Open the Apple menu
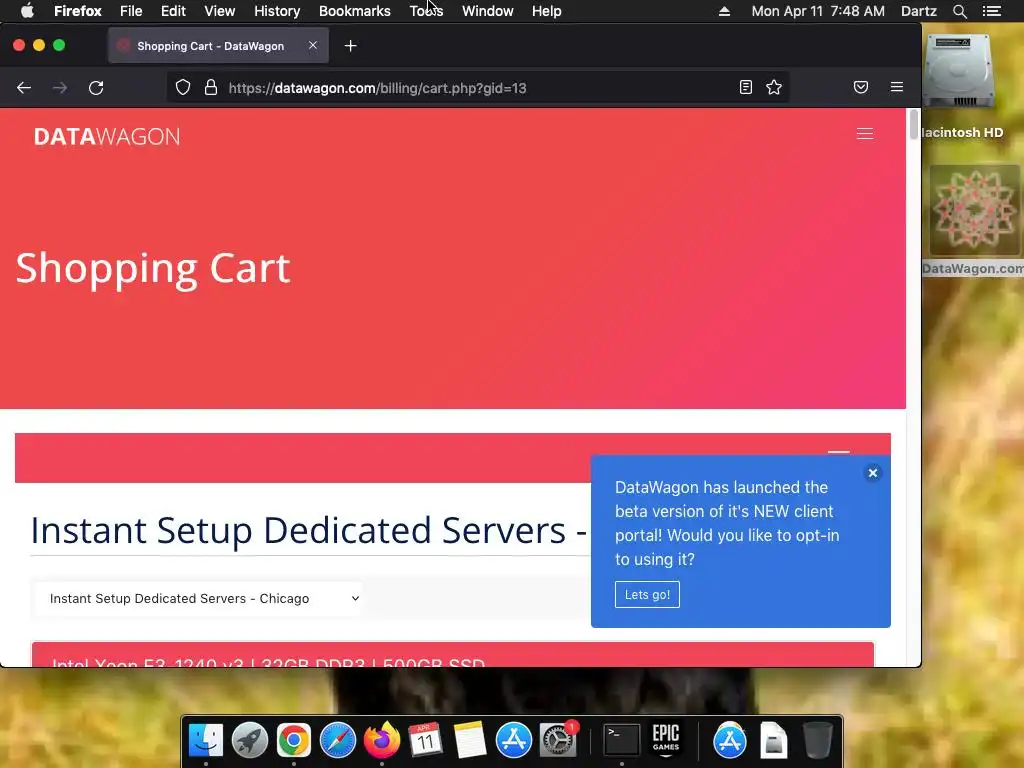 [x=27, y=11]
